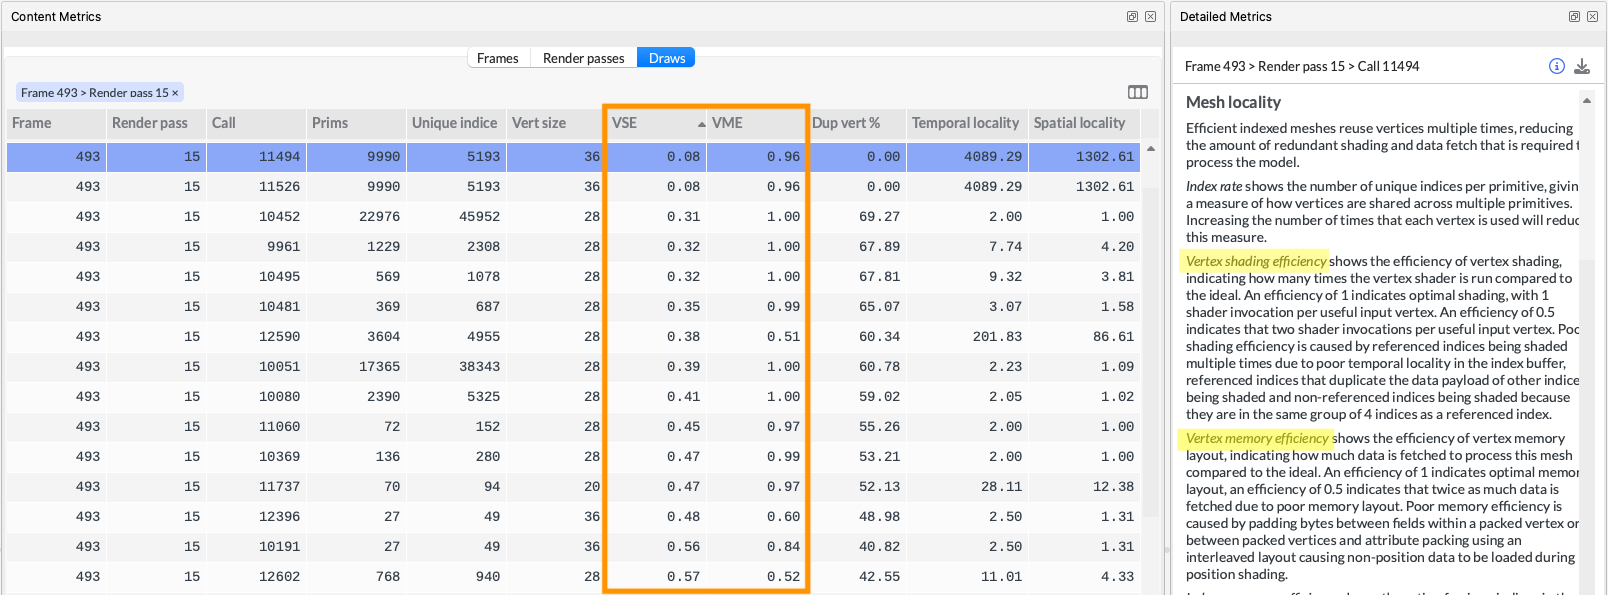Click the Dup vert % value 69.27

[879, 216]
